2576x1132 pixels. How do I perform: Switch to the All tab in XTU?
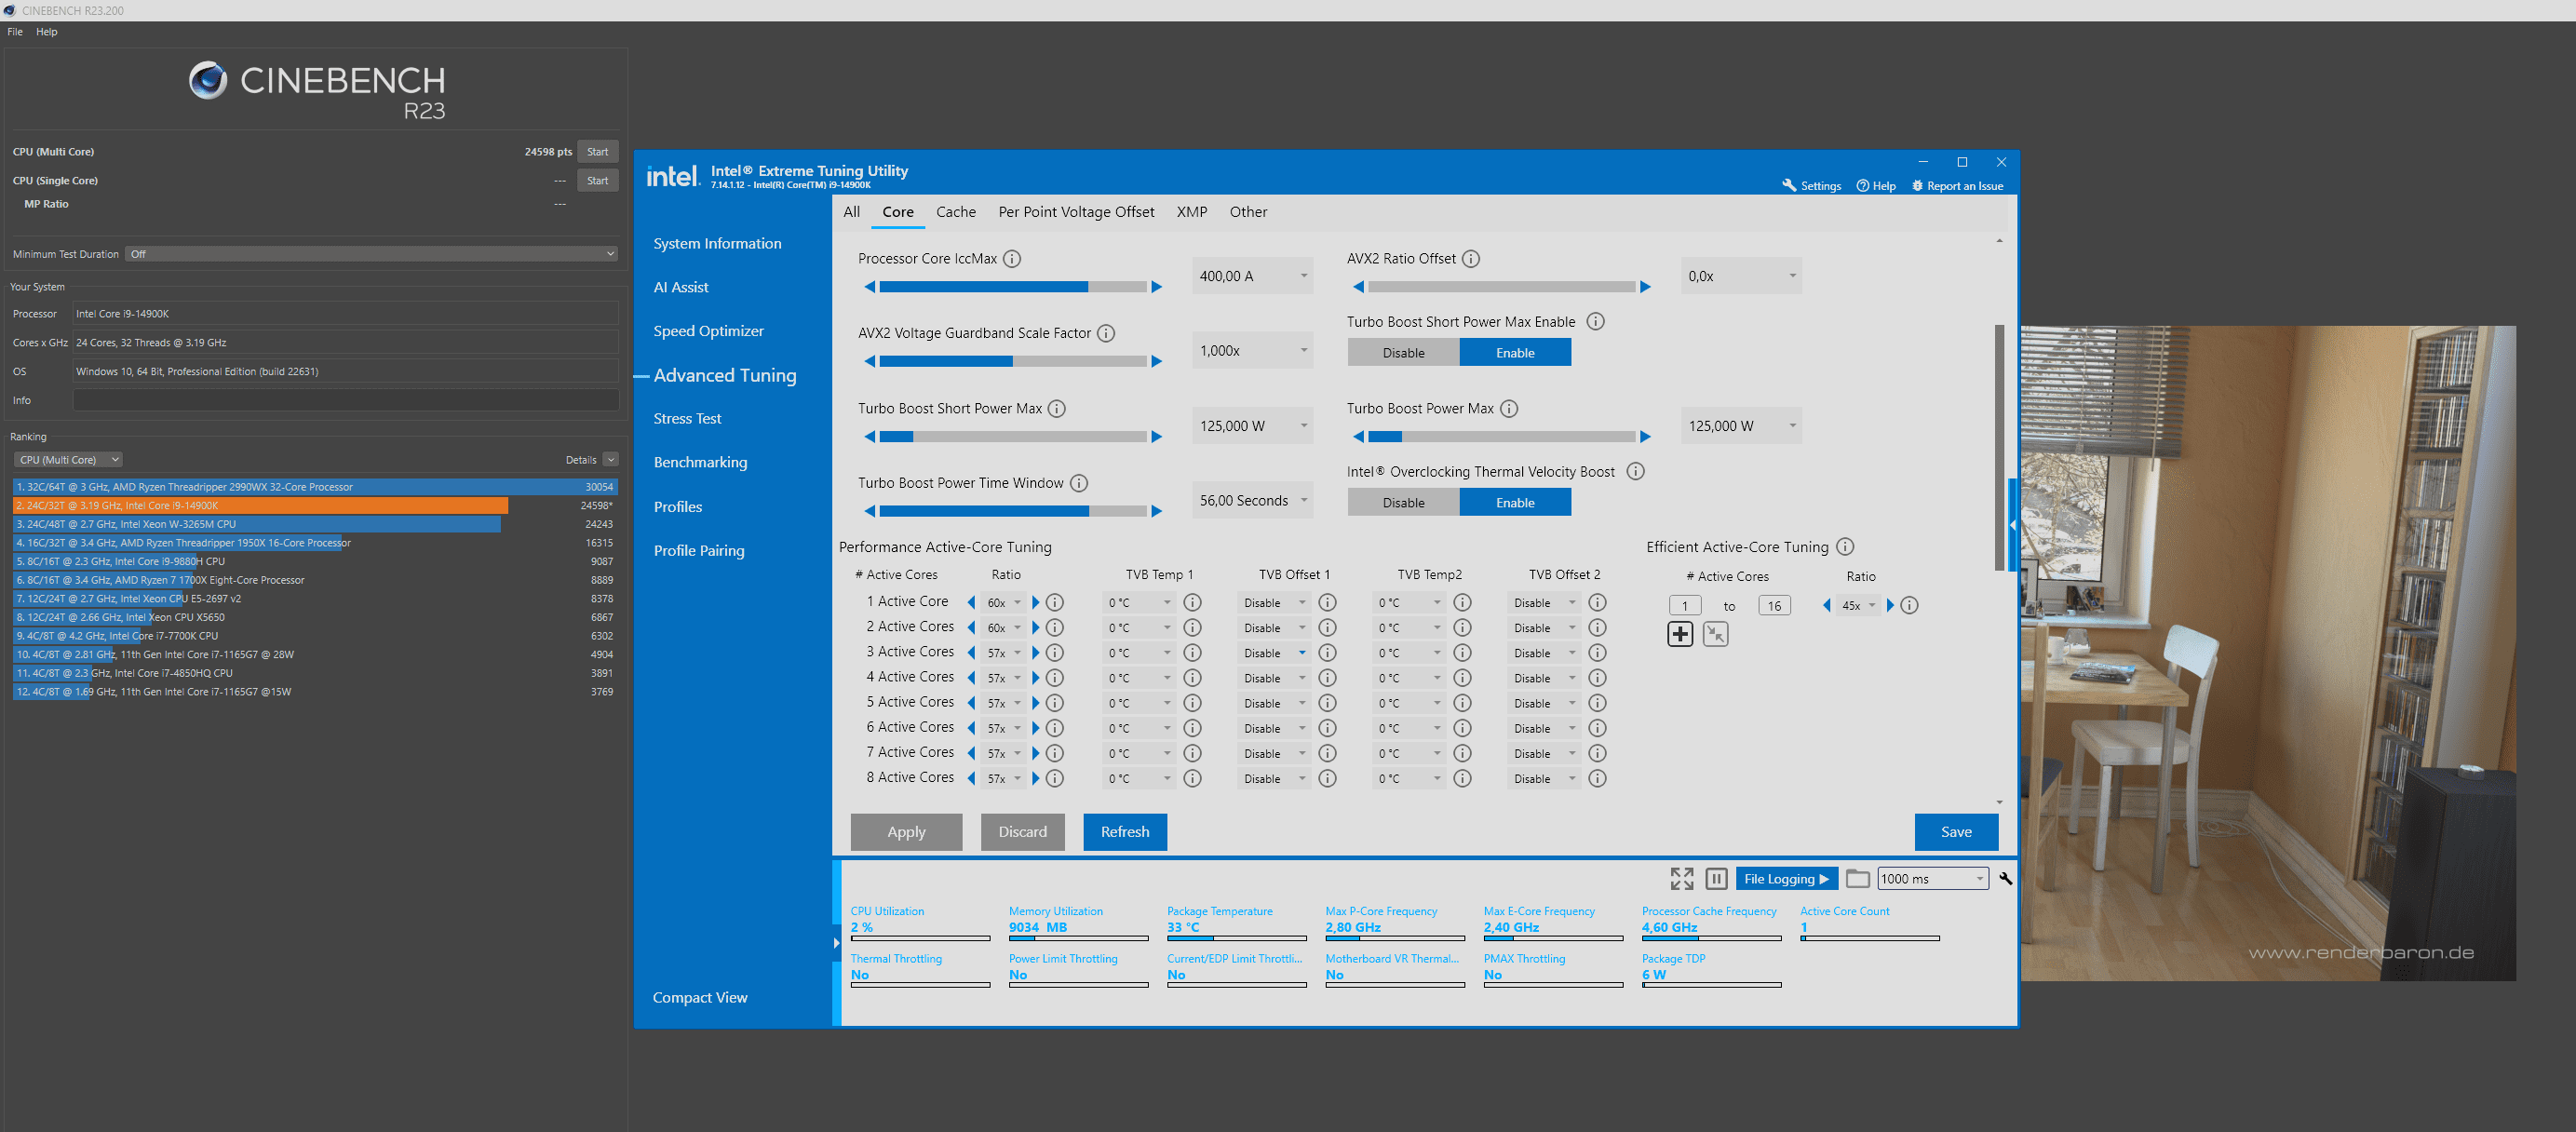pyautogui.click(x=851, y=212)
